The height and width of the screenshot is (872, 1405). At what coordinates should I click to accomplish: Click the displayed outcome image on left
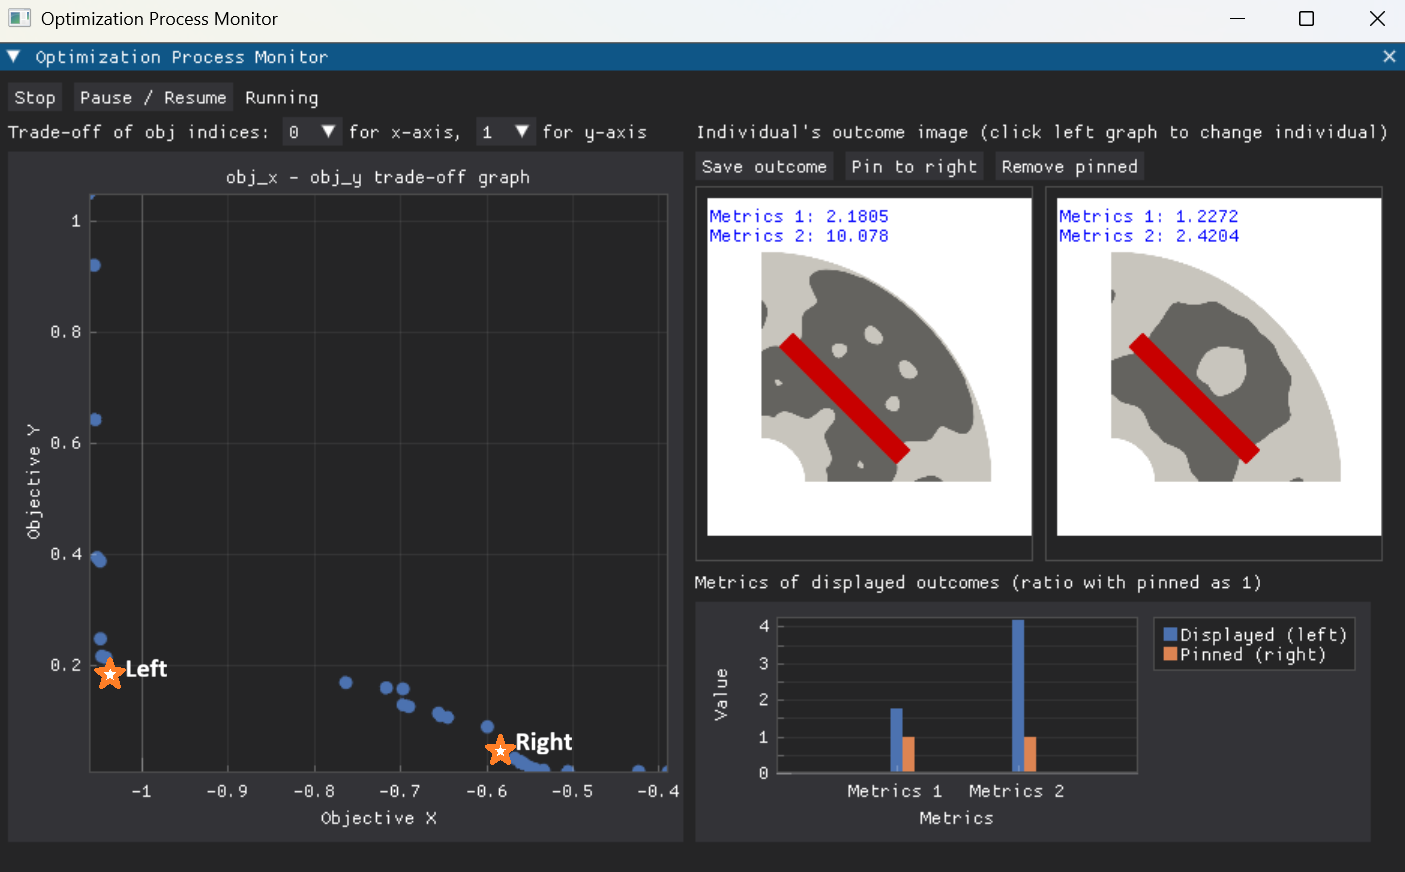click(x=869, y=367)
